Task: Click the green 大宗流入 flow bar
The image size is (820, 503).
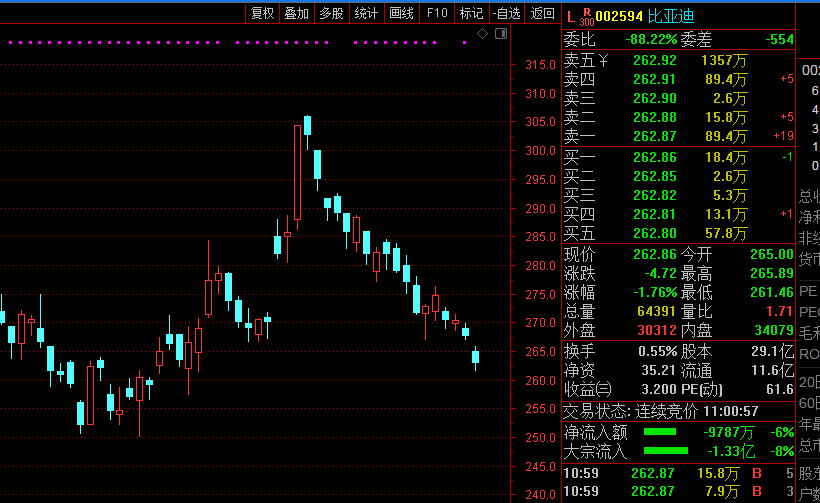Action: [x=666, y=451]
